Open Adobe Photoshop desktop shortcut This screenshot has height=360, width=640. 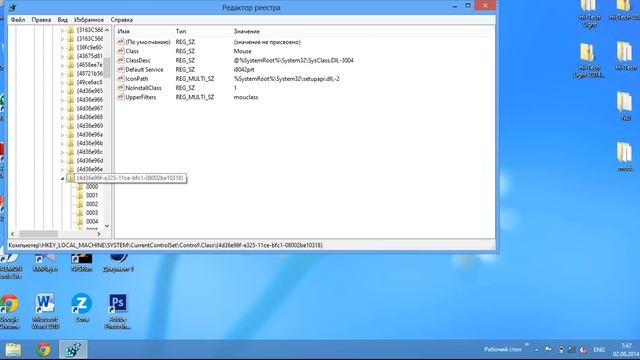(118, 310)
